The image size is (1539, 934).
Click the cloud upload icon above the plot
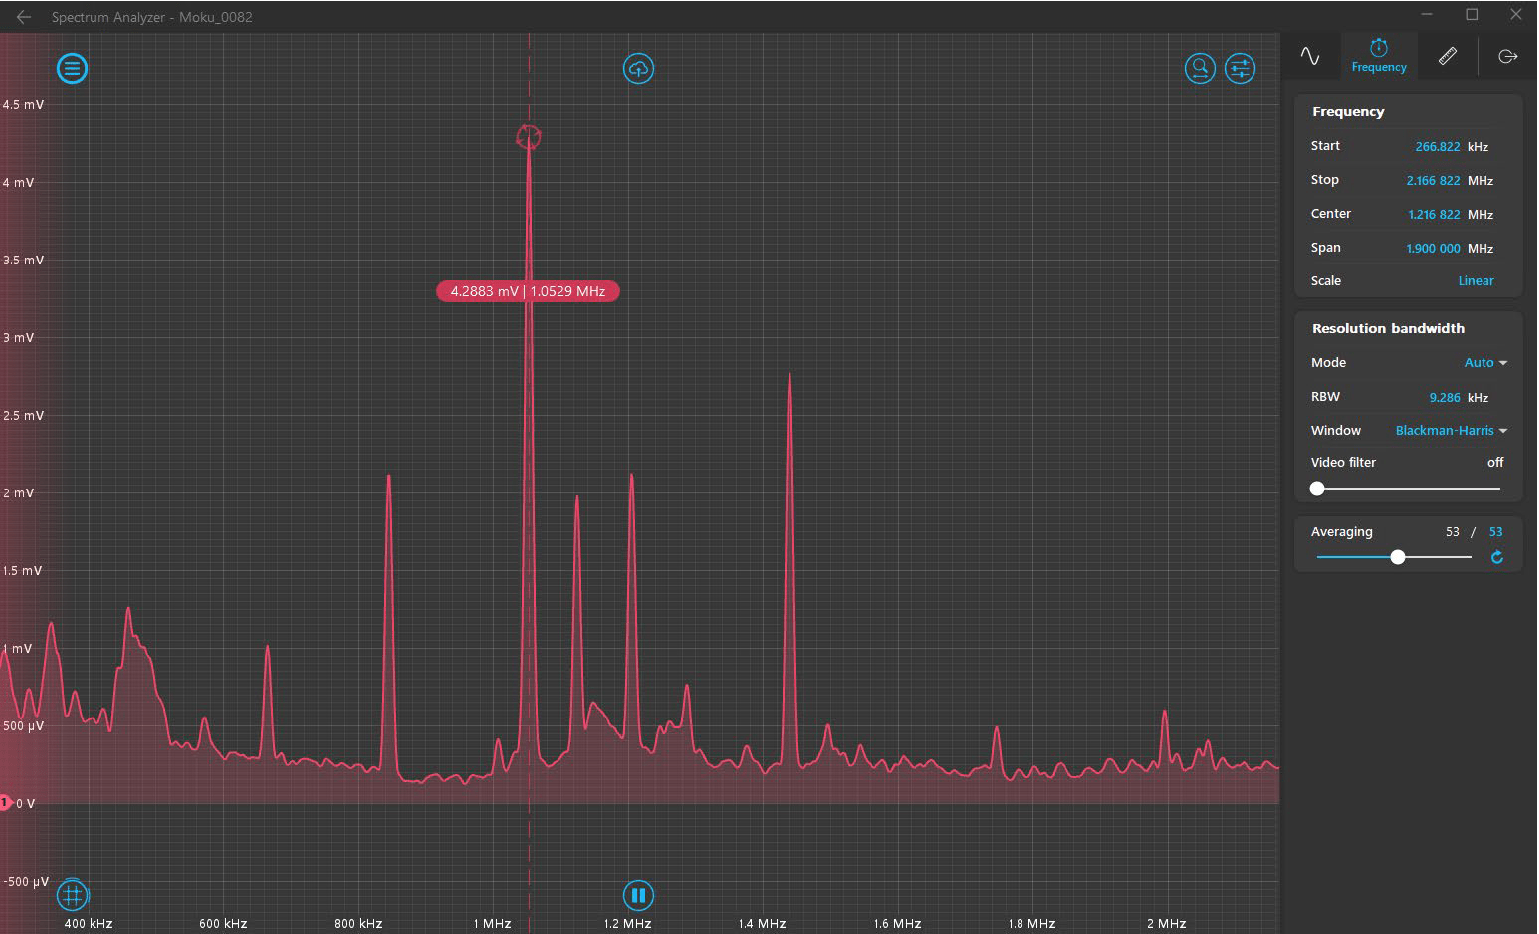click(x=639, y=69)
